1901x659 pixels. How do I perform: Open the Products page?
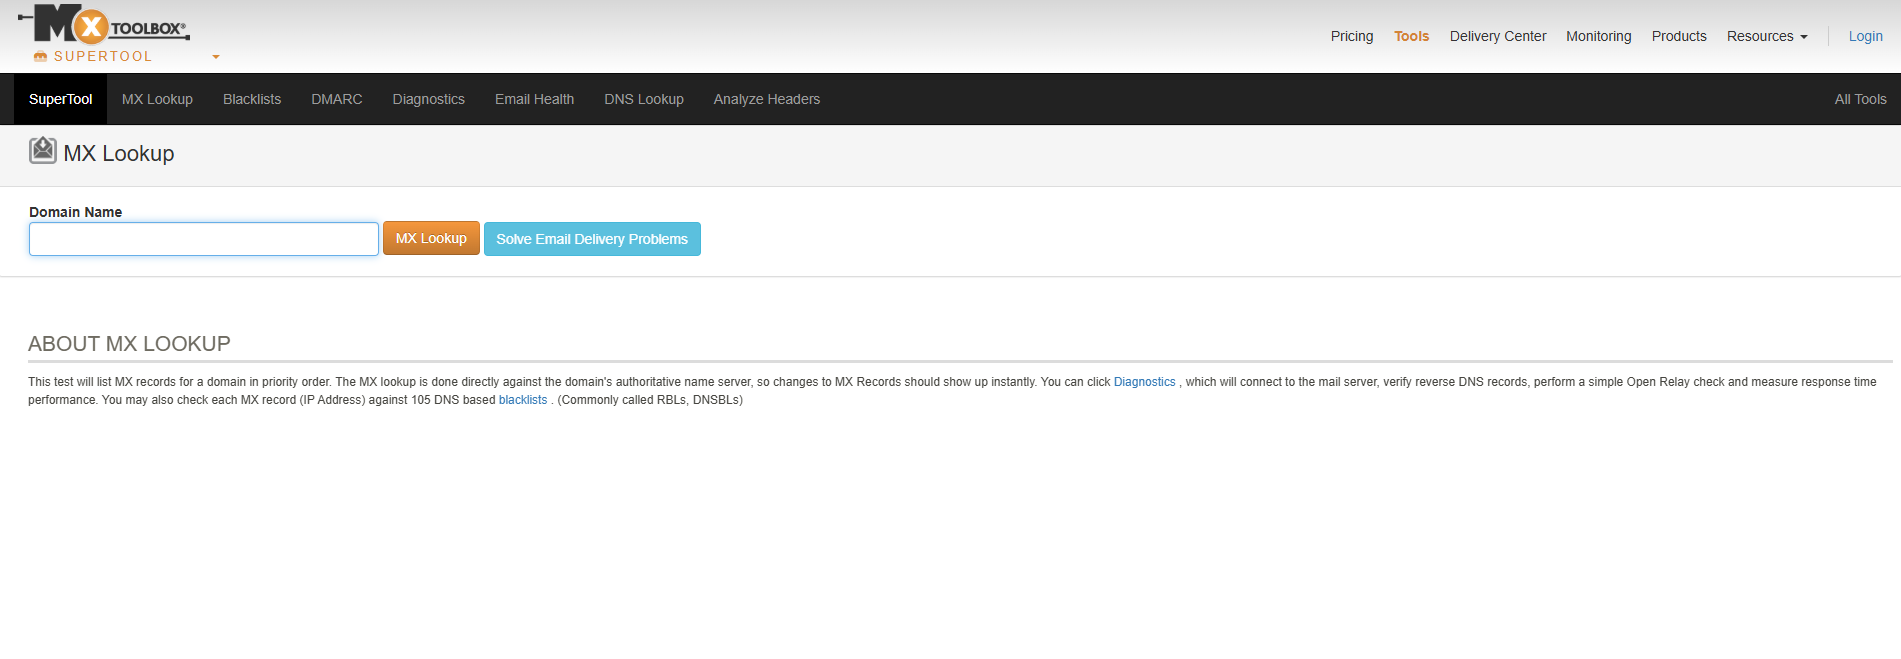point(1679,36)
